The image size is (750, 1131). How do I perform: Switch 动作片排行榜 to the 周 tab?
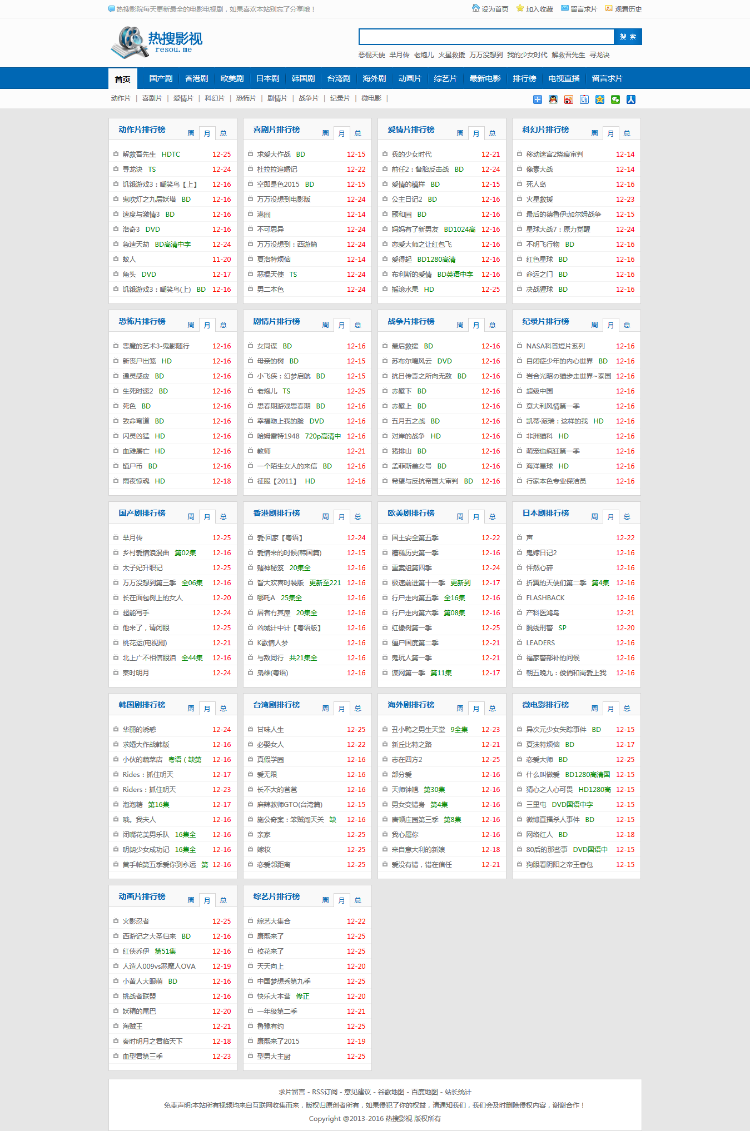pyautogui.click(x=191, y=133)
